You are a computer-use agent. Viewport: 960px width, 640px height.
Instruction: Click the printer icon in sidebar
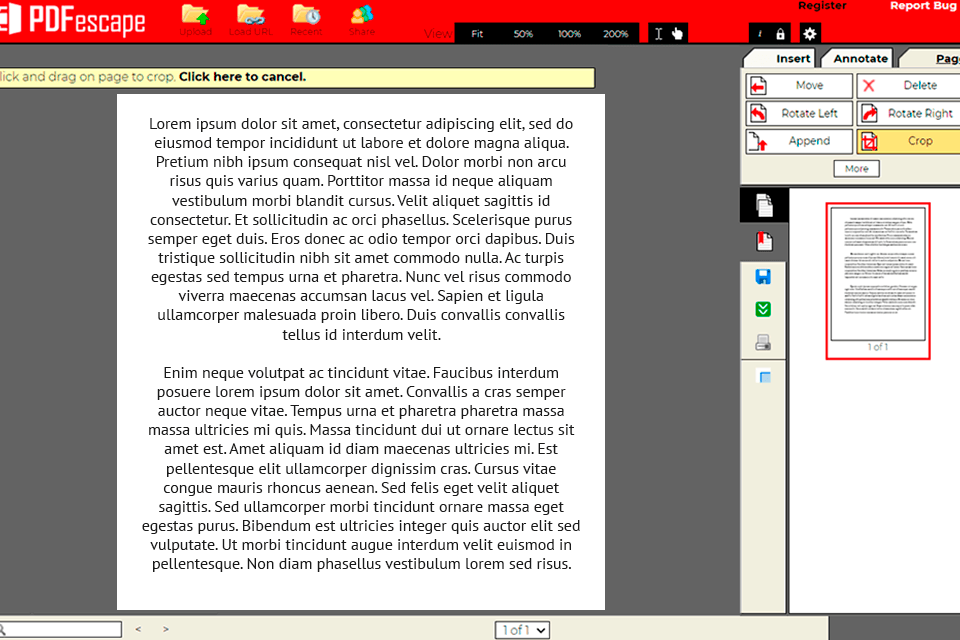point(763,343)
